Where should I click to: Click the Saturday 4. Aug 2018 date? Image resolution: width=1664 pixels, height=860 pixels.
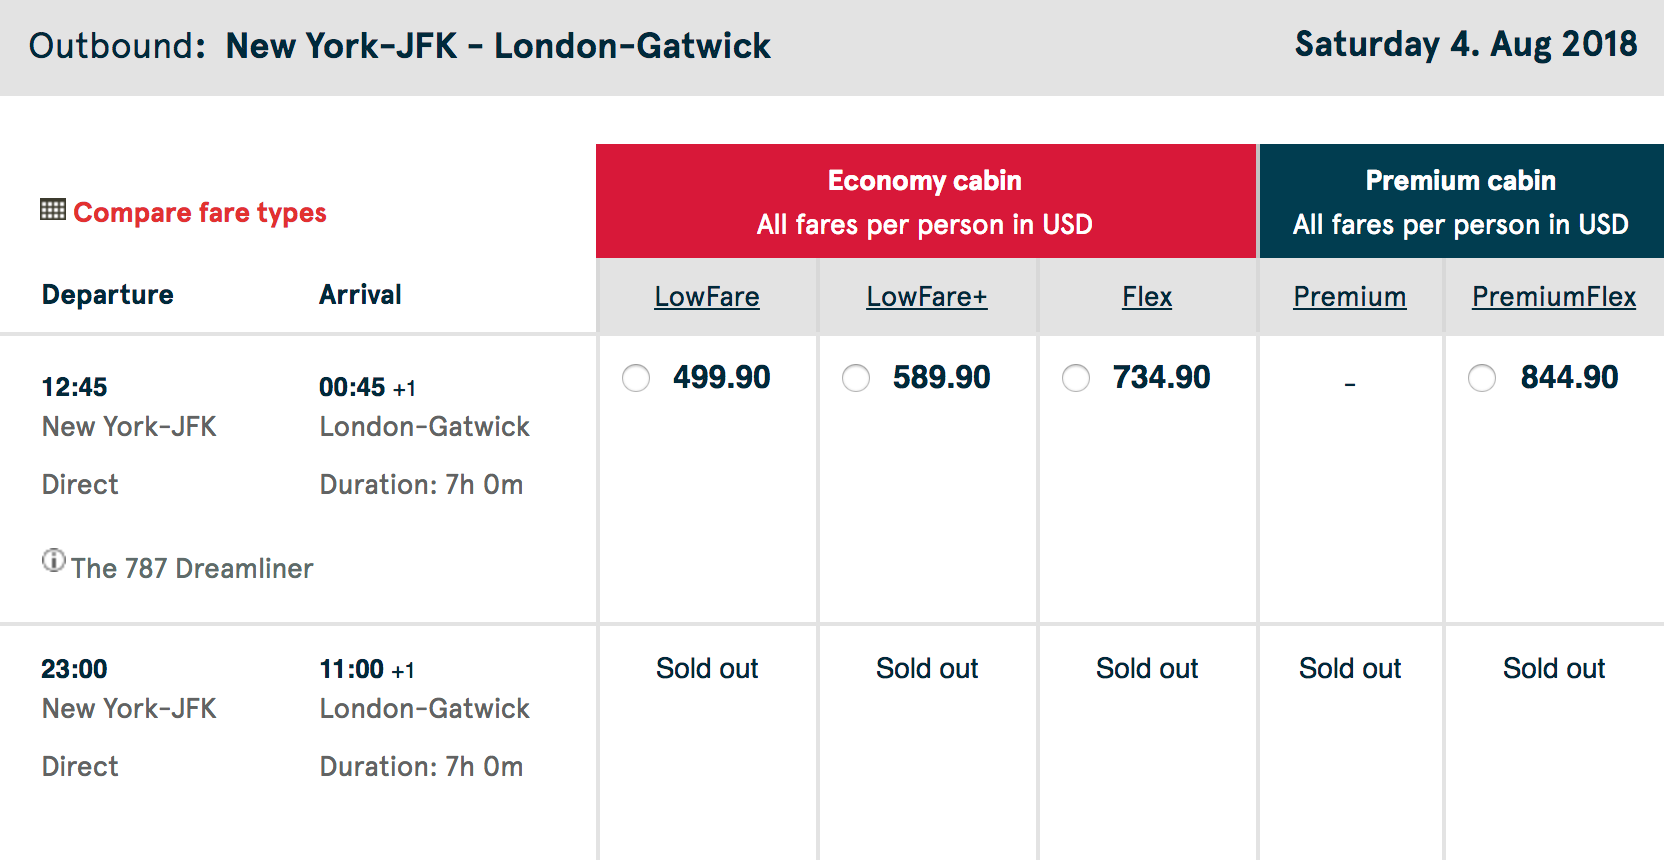coord(1466,45)
